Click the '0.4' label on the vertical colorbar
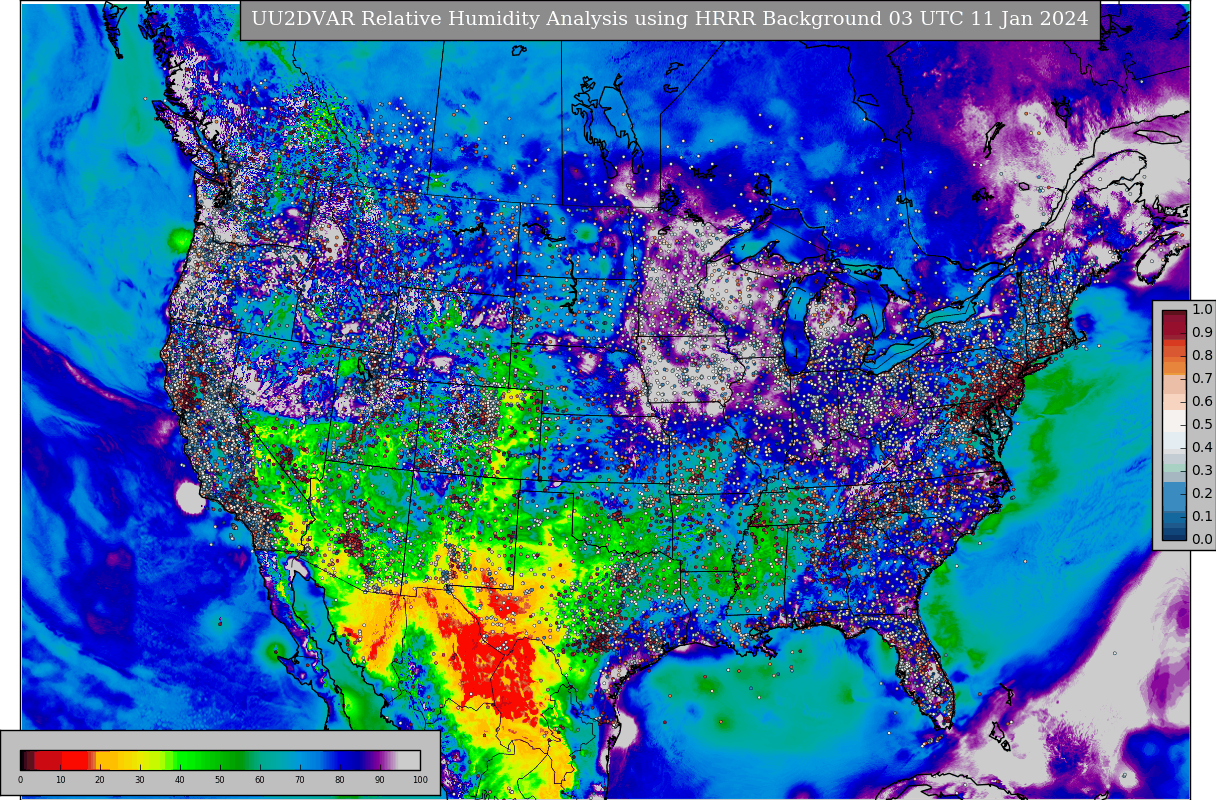Screen dimensions: 1216x800 [x=1202, y=448]
